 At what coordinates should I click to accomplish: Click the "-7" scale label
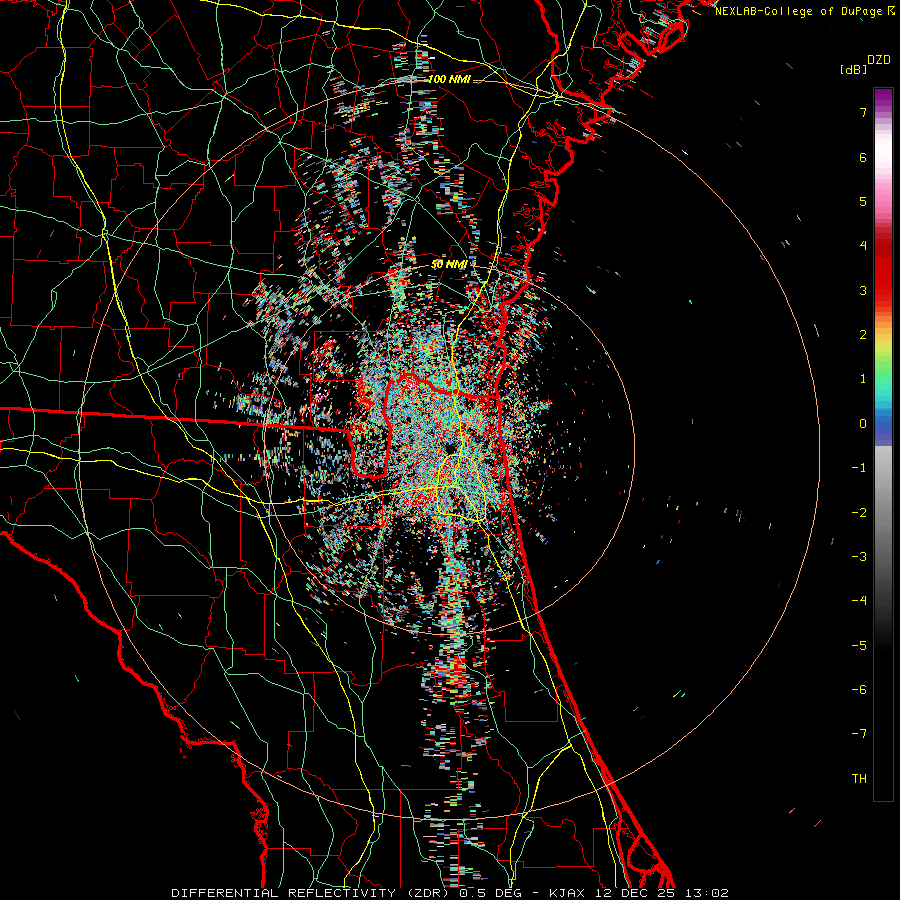click(859, 734)
